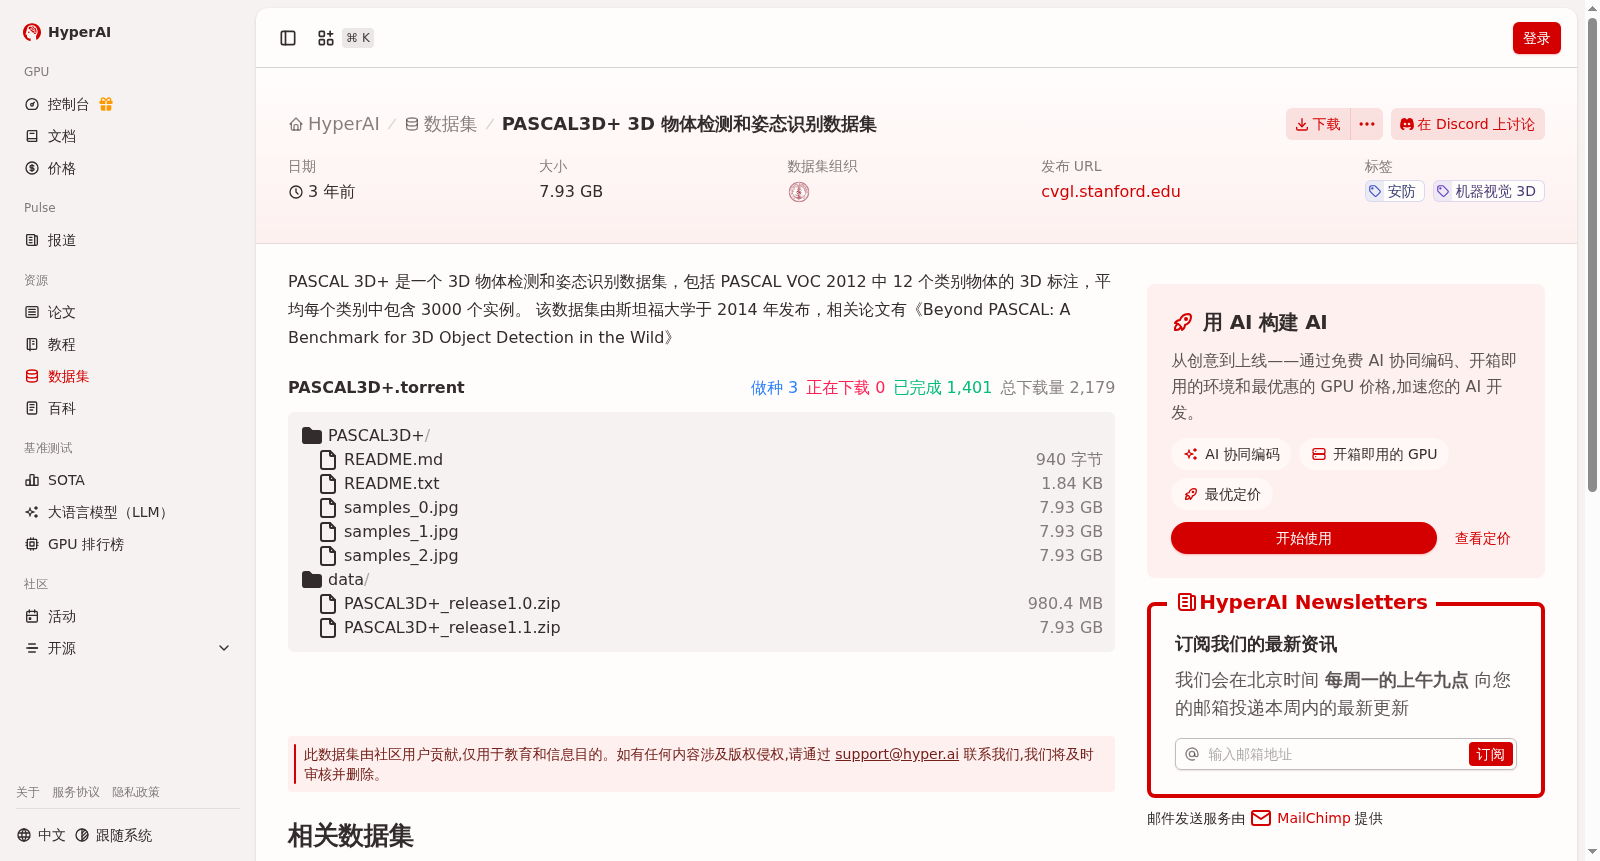
Task: Focus the 输入邮箱地址 email field
Action: click(1334, 754)
